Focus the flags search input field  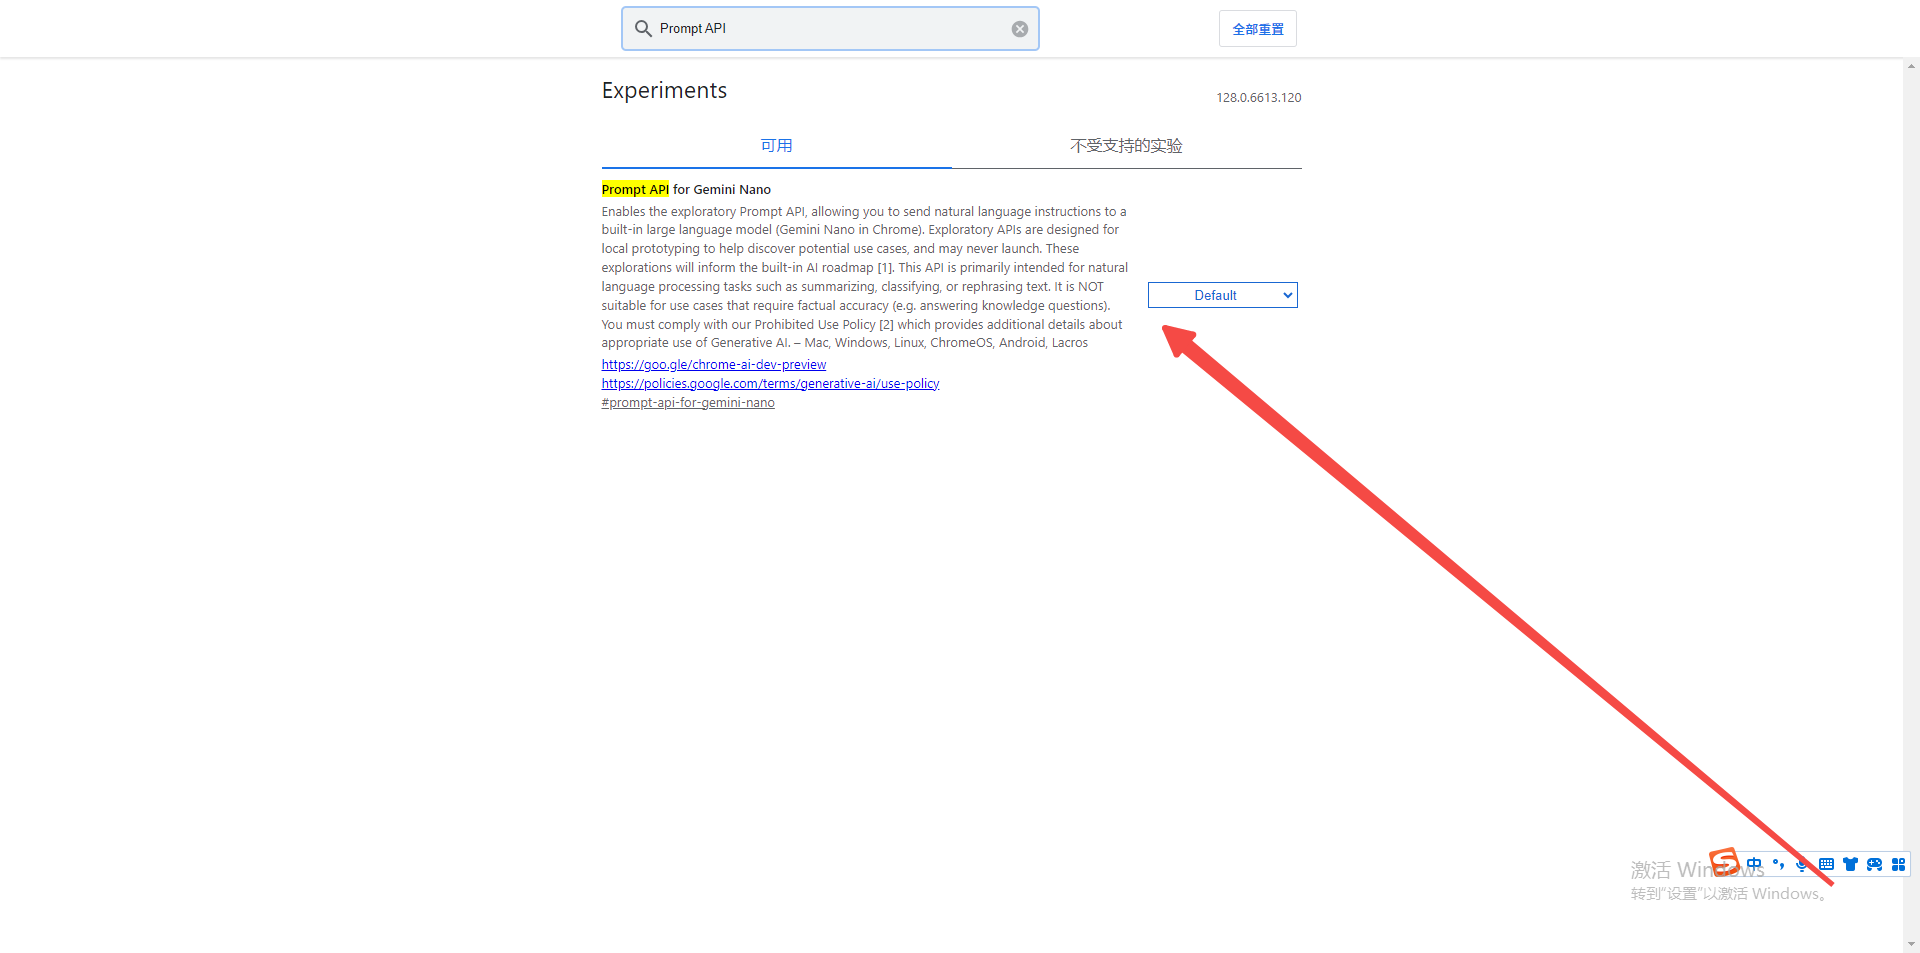coord(830,29)
